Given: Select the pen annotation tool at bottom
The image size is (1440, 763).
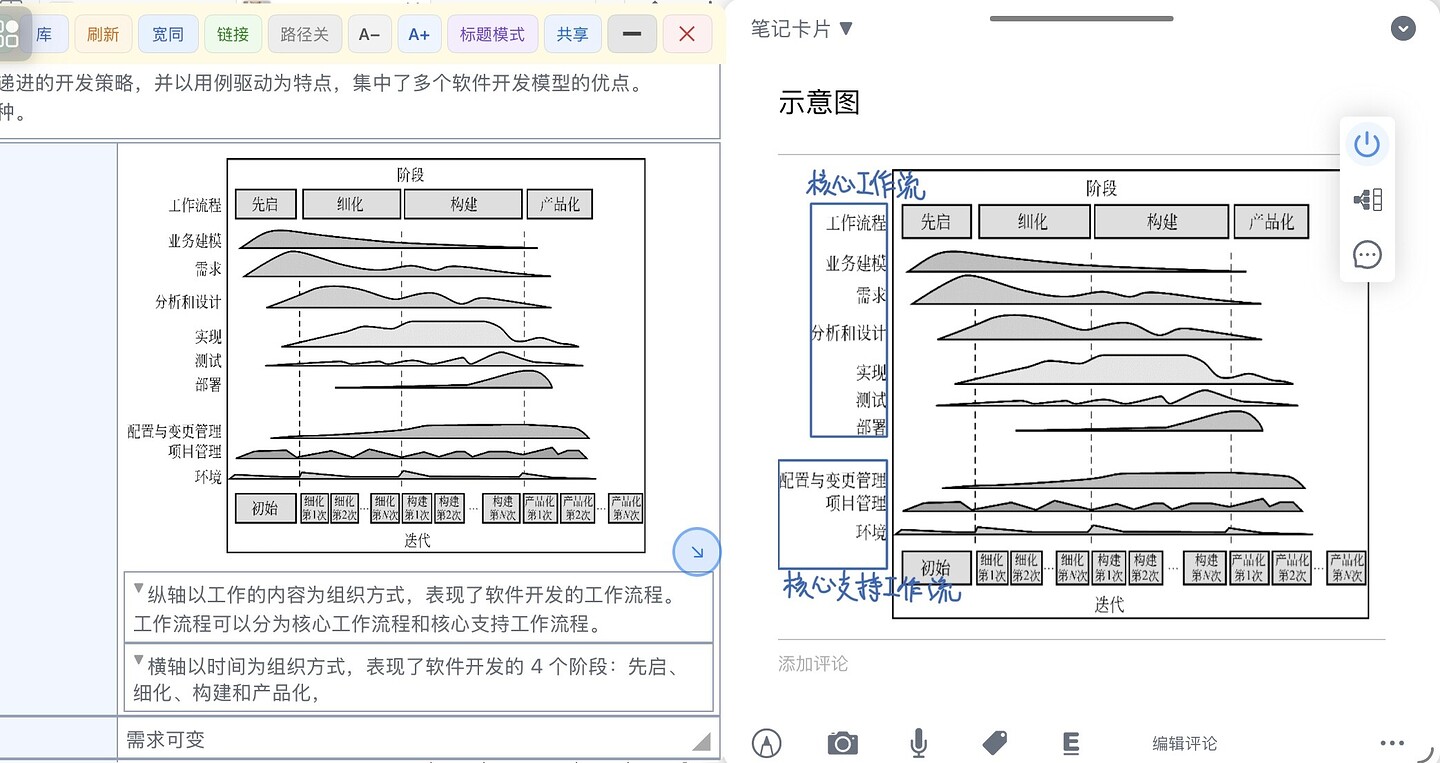Looking at the screenshot, I should pos(766,743).
